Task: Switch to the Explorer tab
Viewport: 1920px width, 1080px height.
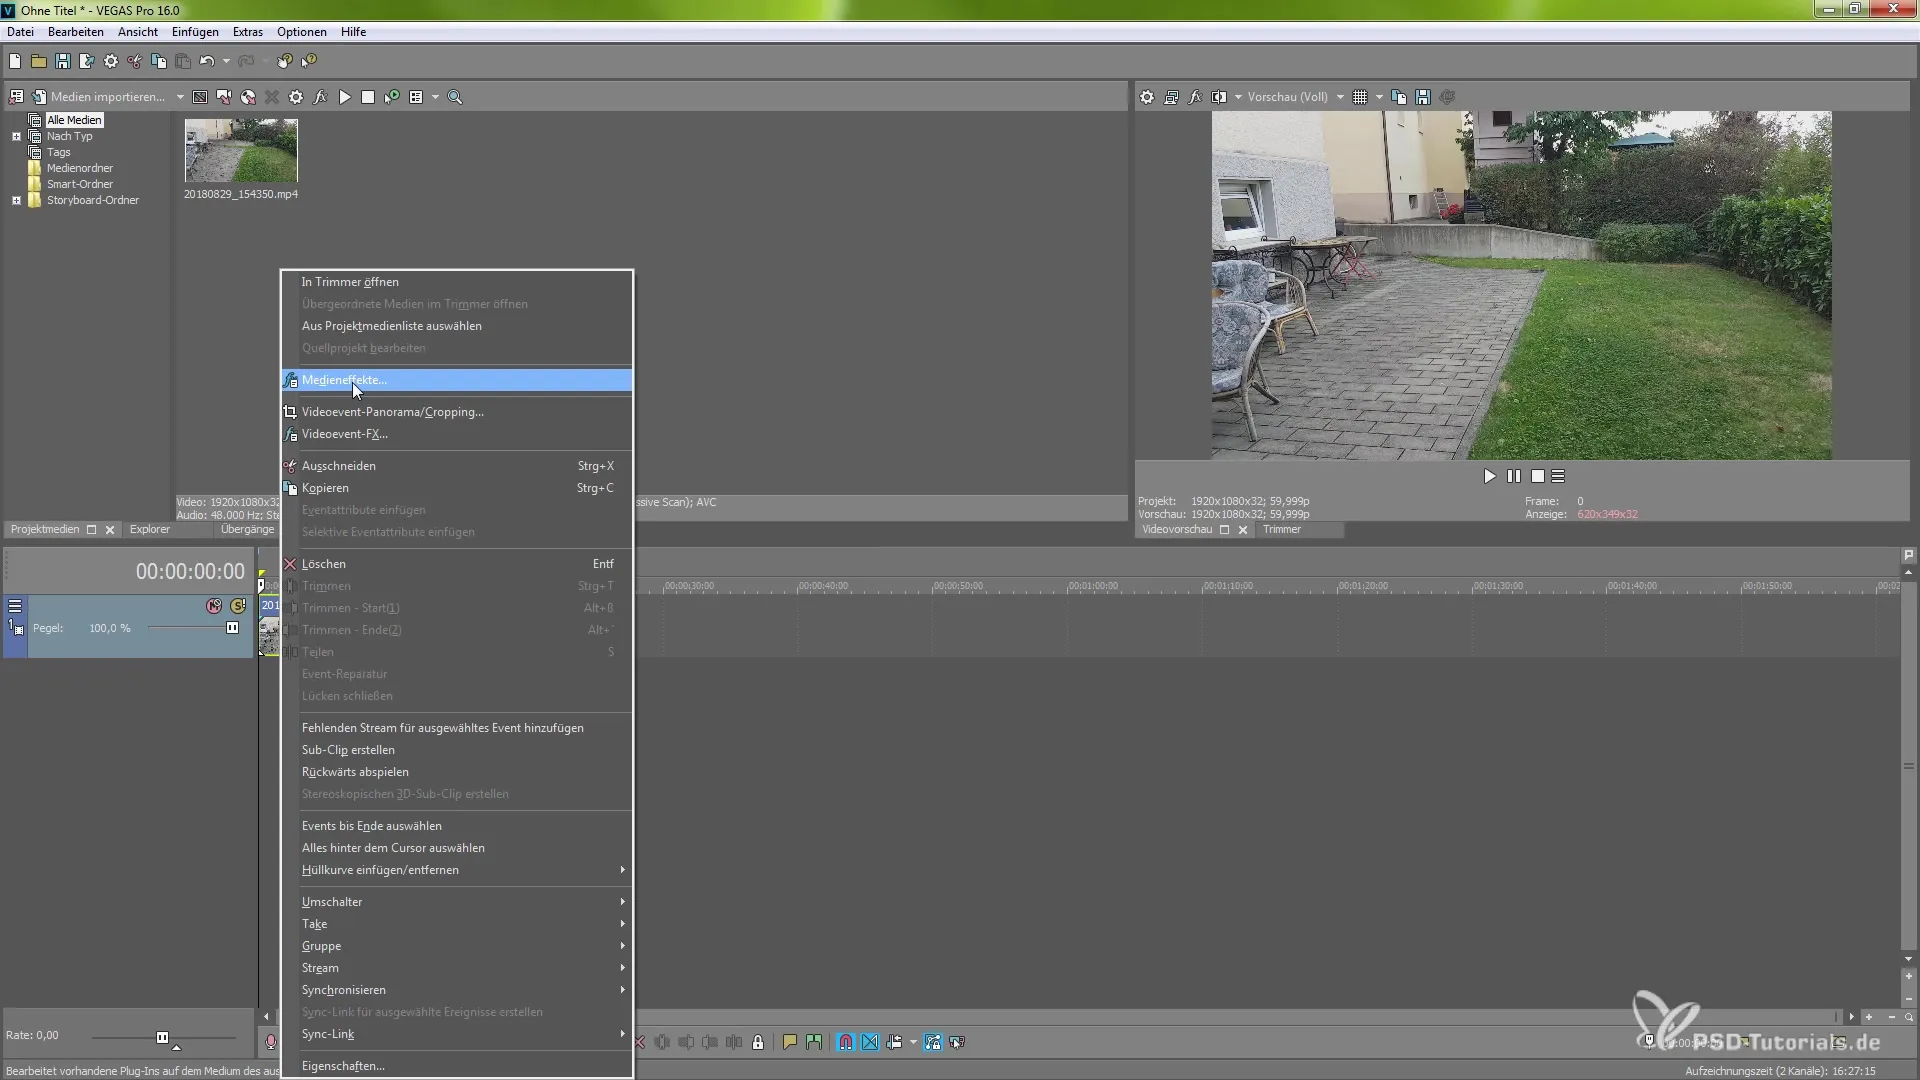Action: [x=150, y=529]
